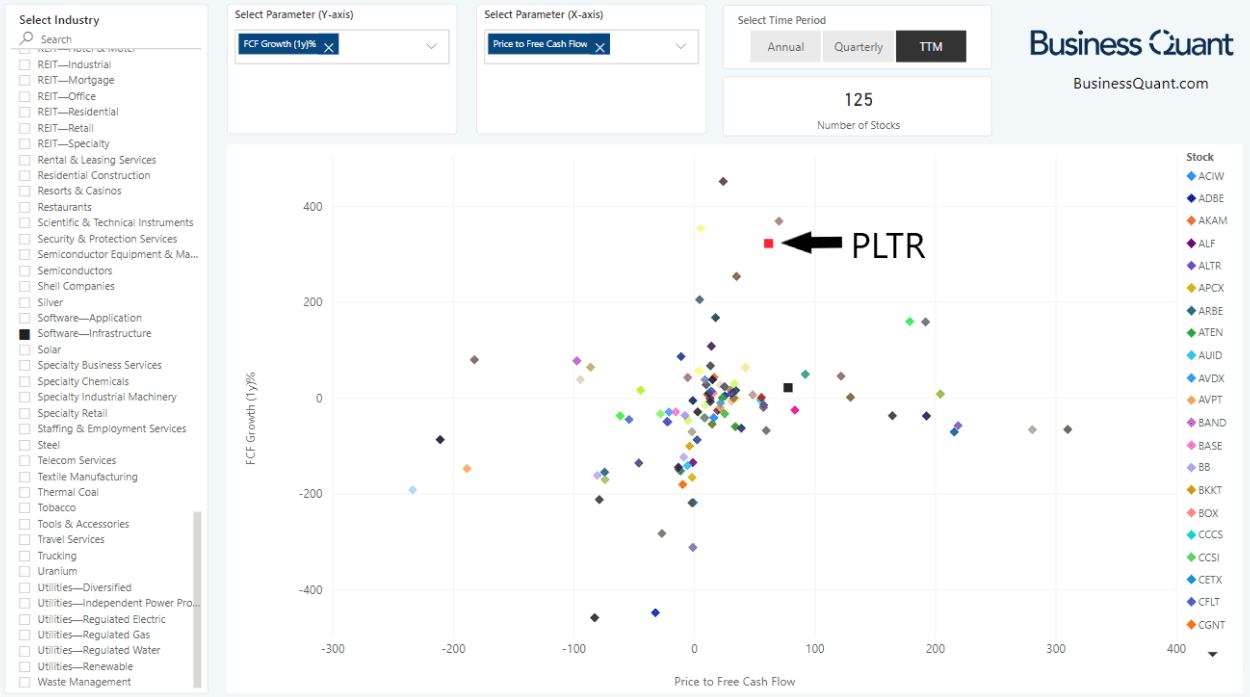
Task: Check the Solar industry checkbox
Action: click(25, 350)
